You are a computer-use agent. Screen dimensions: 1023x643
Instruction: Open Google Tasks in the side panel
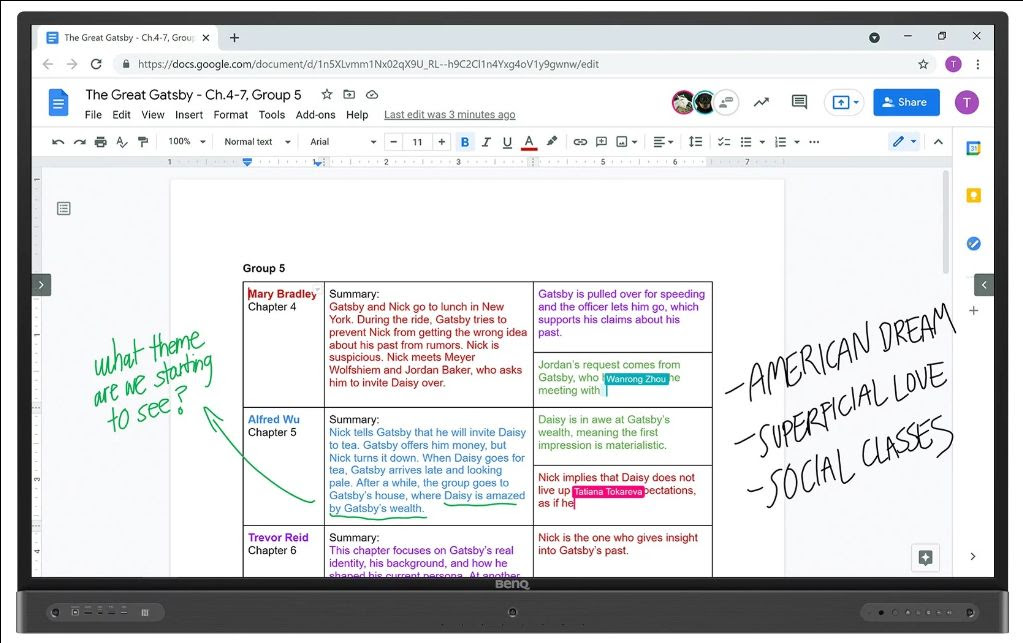[x=973, y=243]
